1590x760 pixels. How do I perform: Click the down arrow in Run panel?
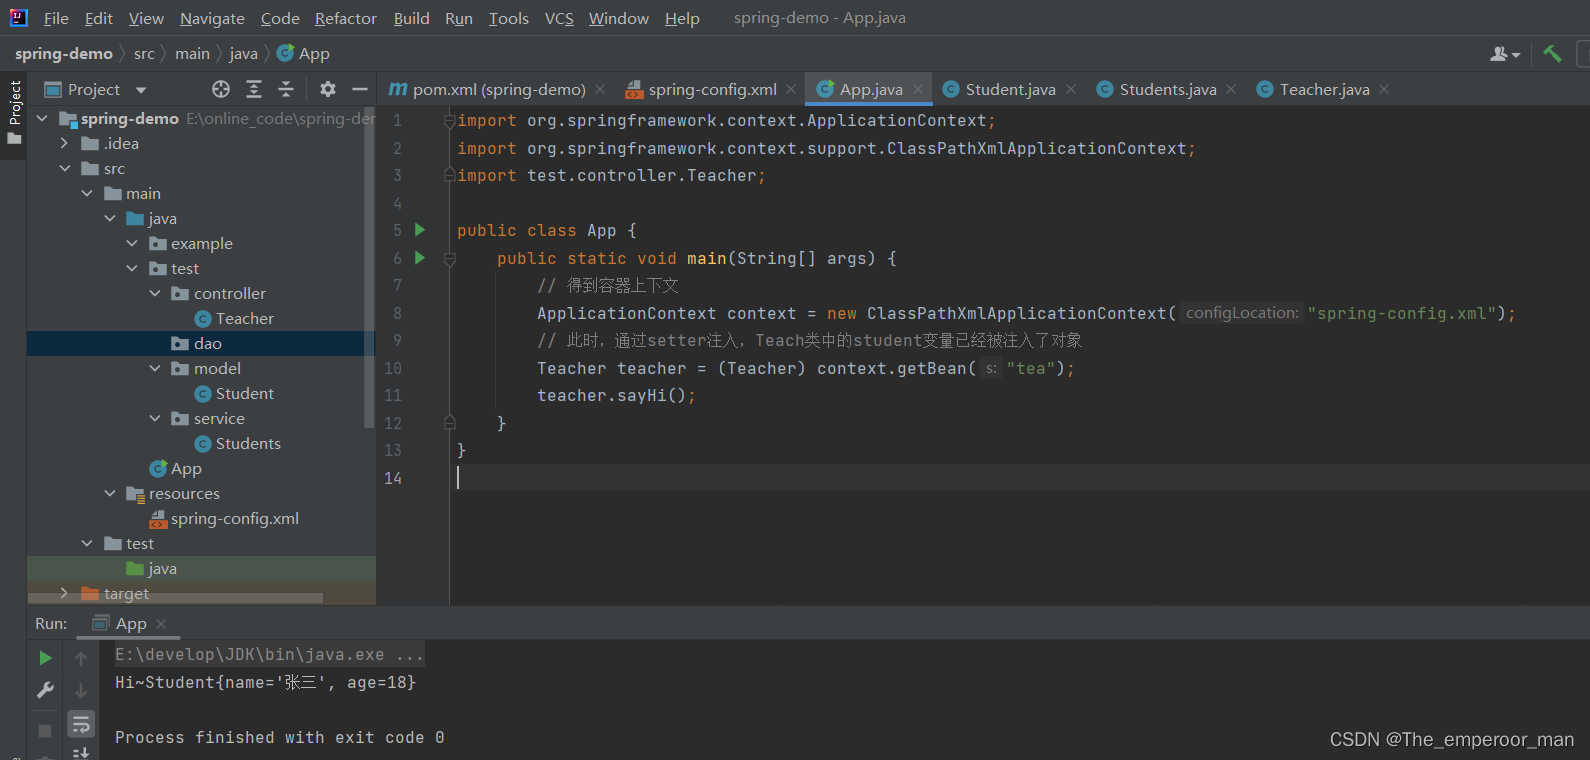coord(81,690)
